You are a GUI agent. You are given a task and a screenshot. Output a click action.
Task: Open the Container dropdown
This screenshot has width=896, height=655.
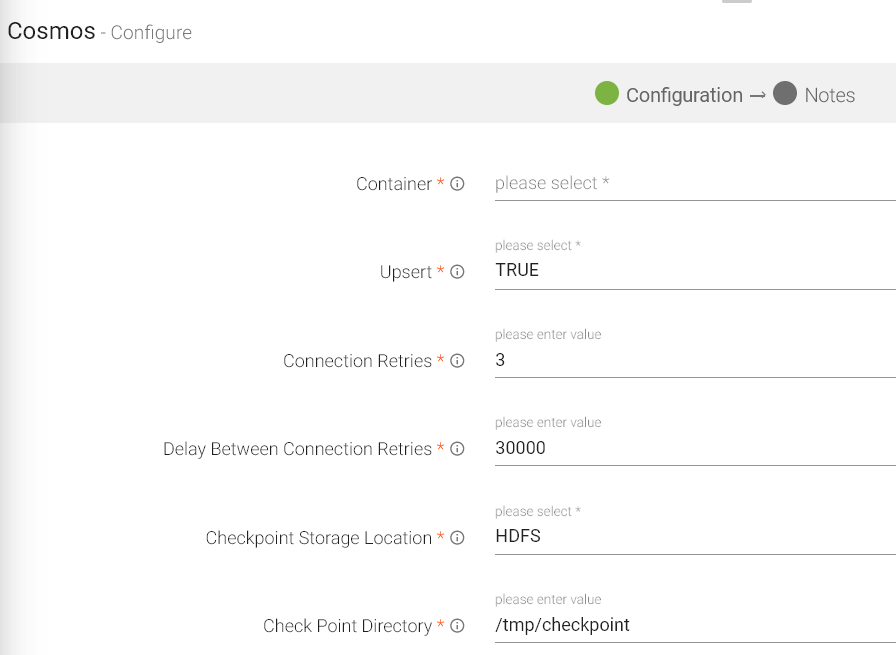coord(690,184)
